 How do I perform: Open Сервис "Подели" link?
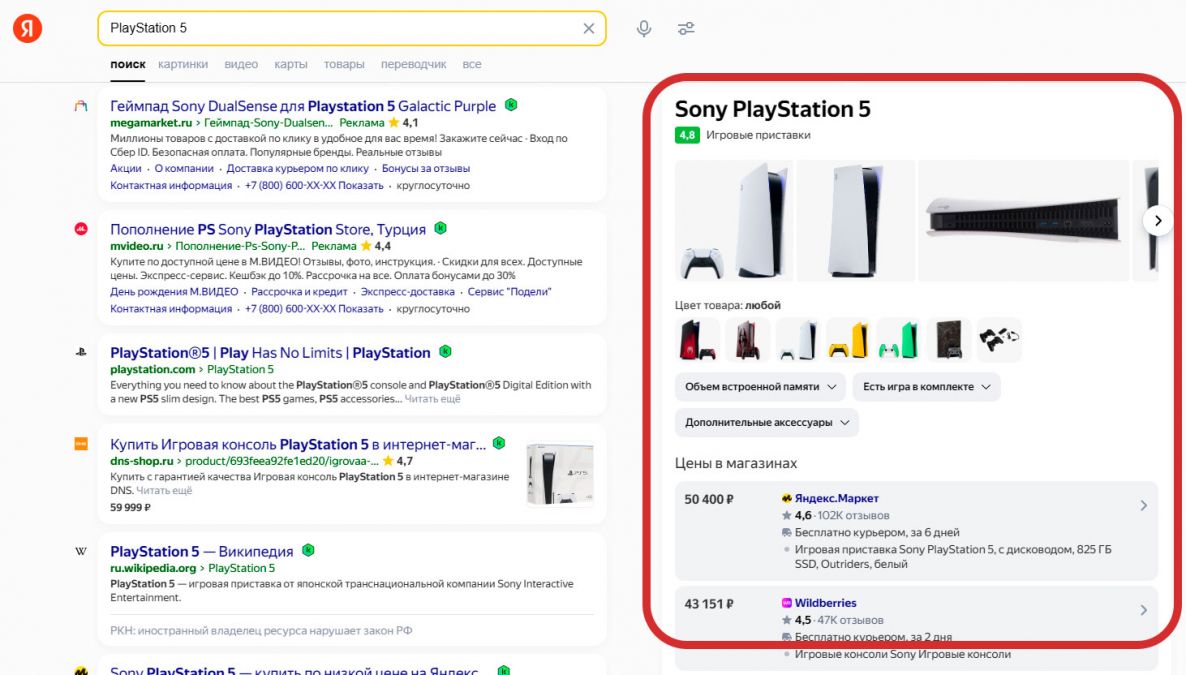click(509, 291)
